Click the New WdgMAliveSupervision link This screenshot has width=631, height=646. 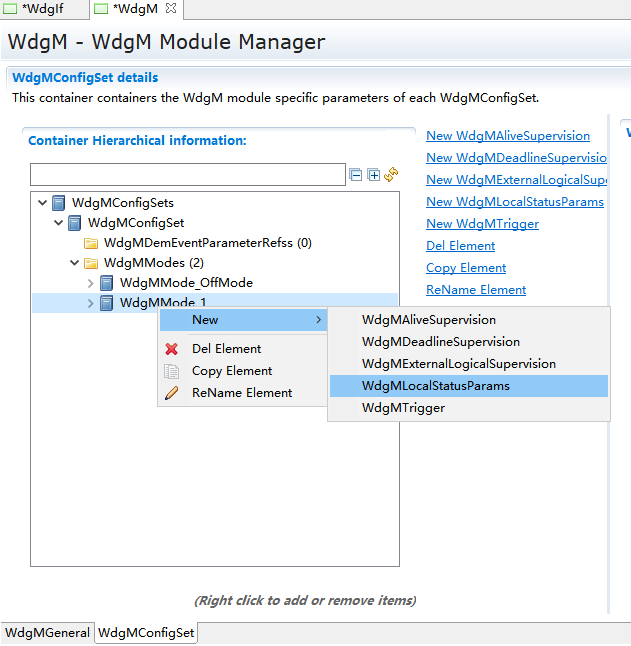pos(507,136)
